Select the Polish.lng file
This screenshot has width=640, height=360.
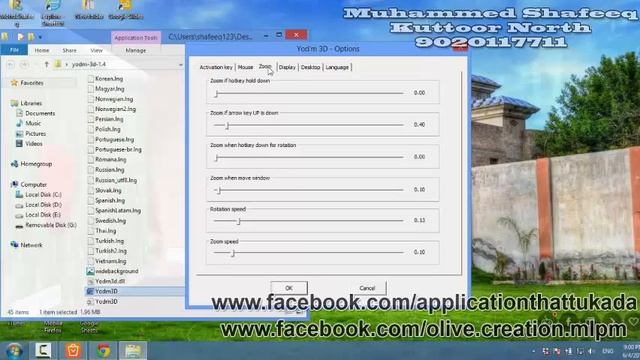click(x=108, y=129)
